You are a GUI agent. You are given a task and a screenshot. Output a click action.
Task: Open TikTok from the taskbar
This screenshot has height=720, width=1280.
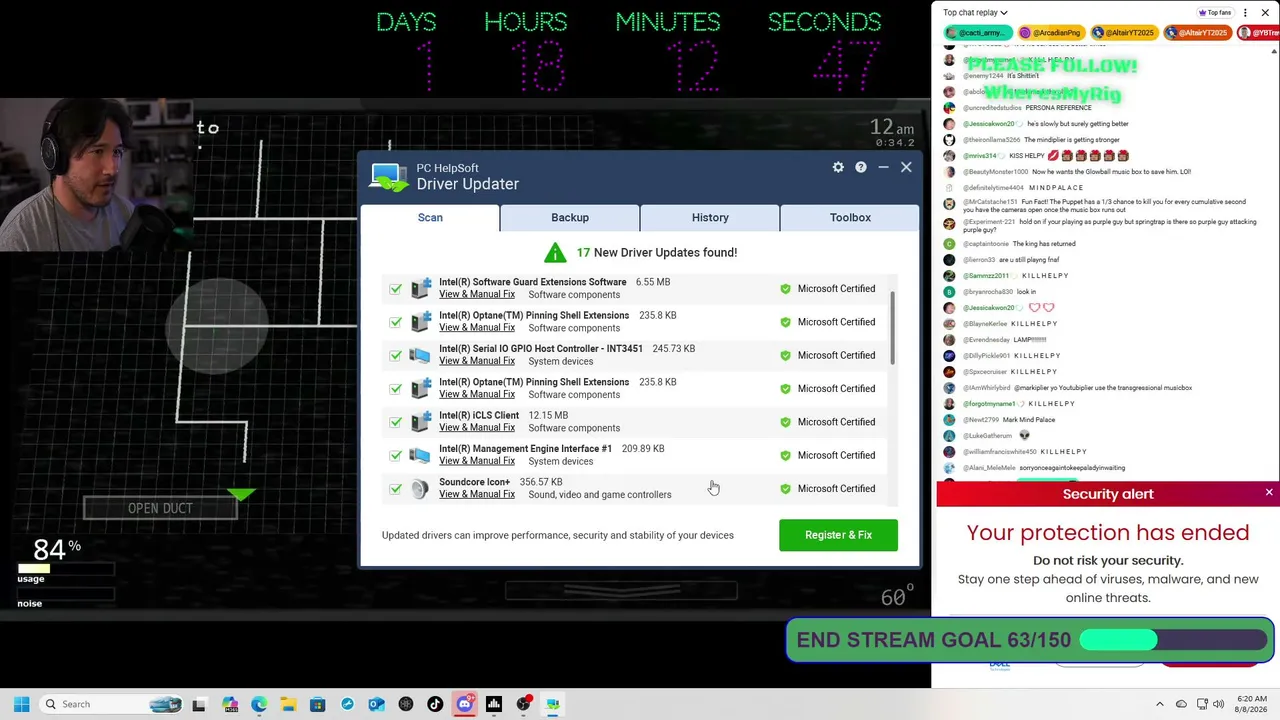coord(435,704)
